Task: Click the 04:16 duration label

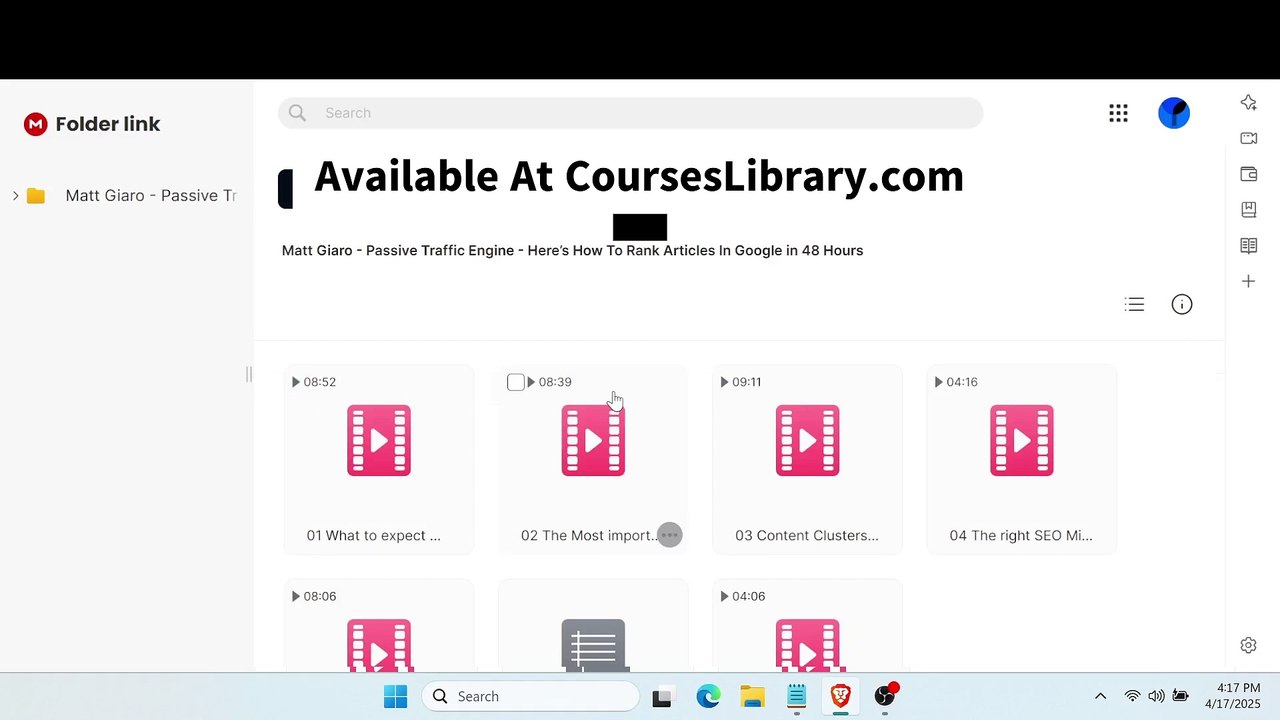Action: pos(962,382)
